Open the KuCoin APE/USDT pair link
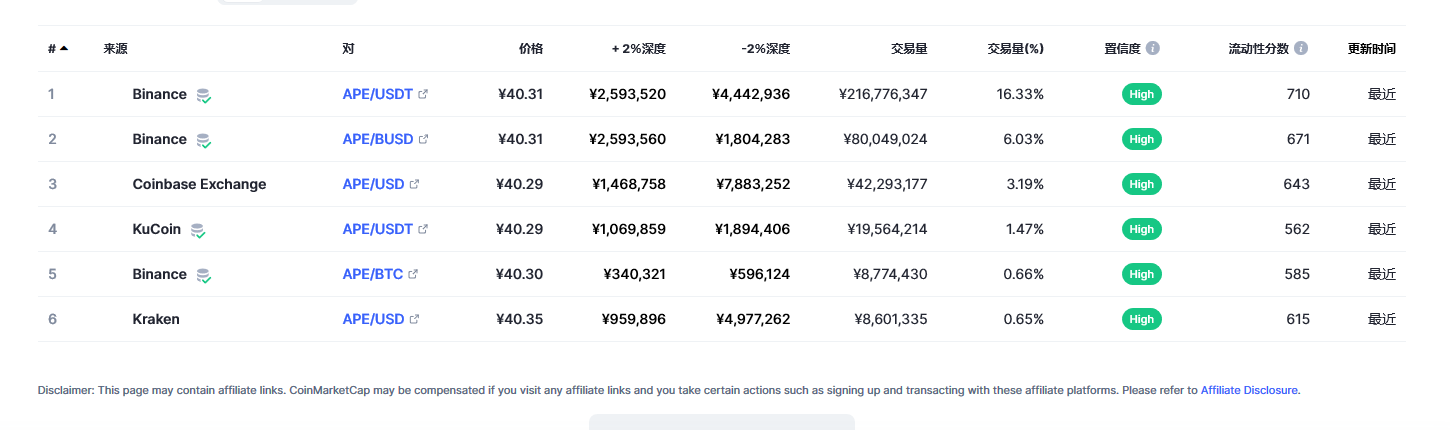Viewport: 1450px width, 430px height. [x=378, y=229]
